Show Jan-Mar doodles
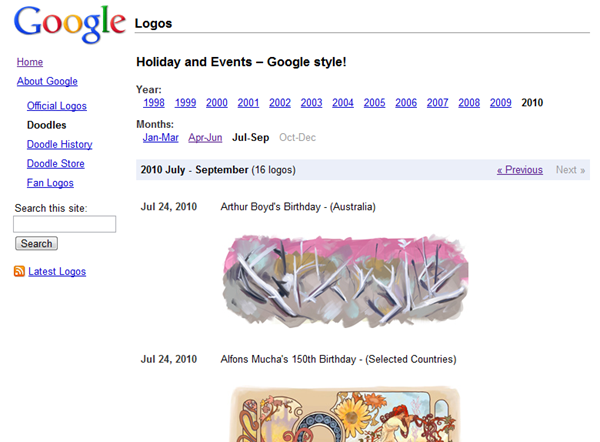The width and height of the screenshot is (600, 442). point(161,137)
